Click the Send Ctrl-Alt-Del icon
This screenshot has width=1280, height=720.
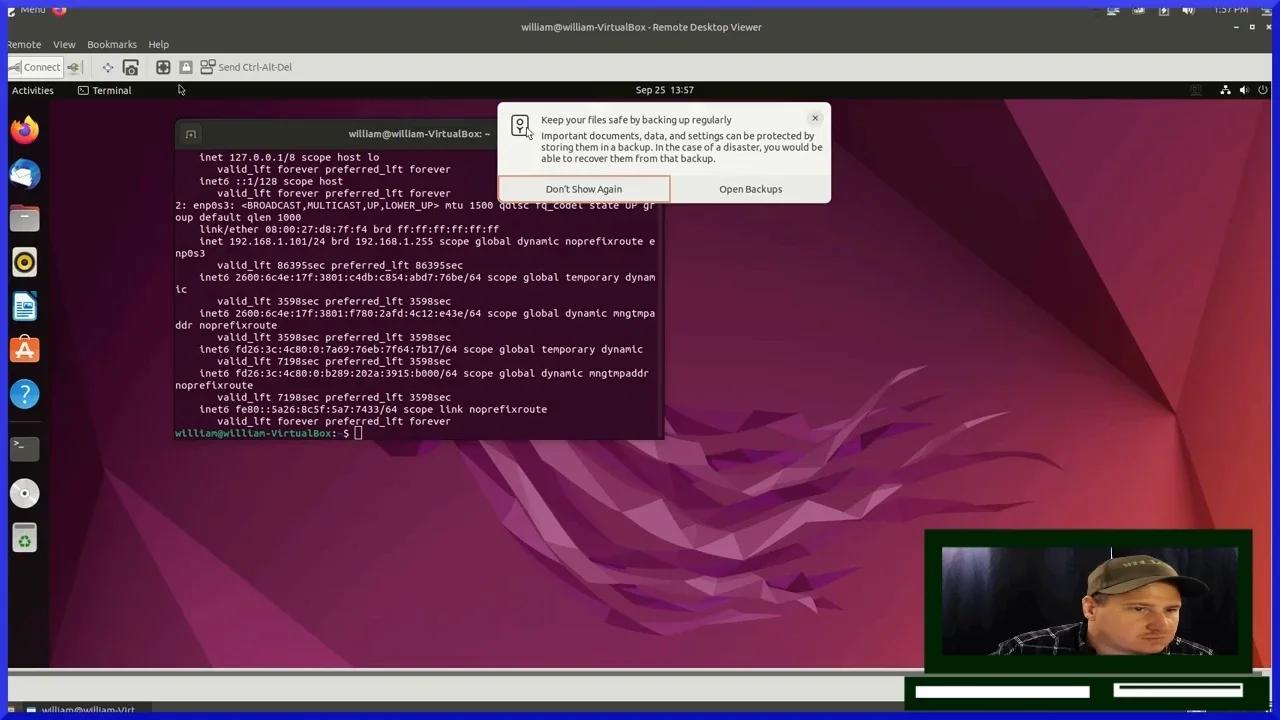tap(207, 66)
